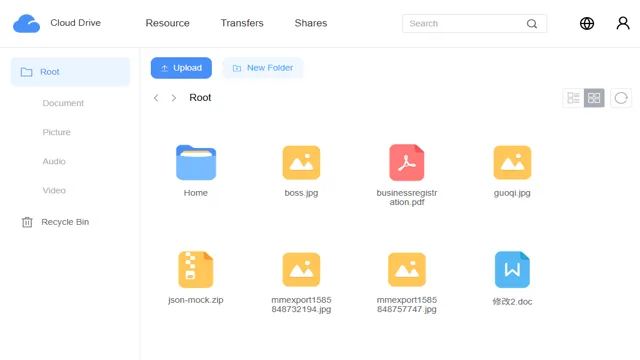Click the Root label in sidebar
The height and width of the screenshot is (360, 640).
click(50, 72)
